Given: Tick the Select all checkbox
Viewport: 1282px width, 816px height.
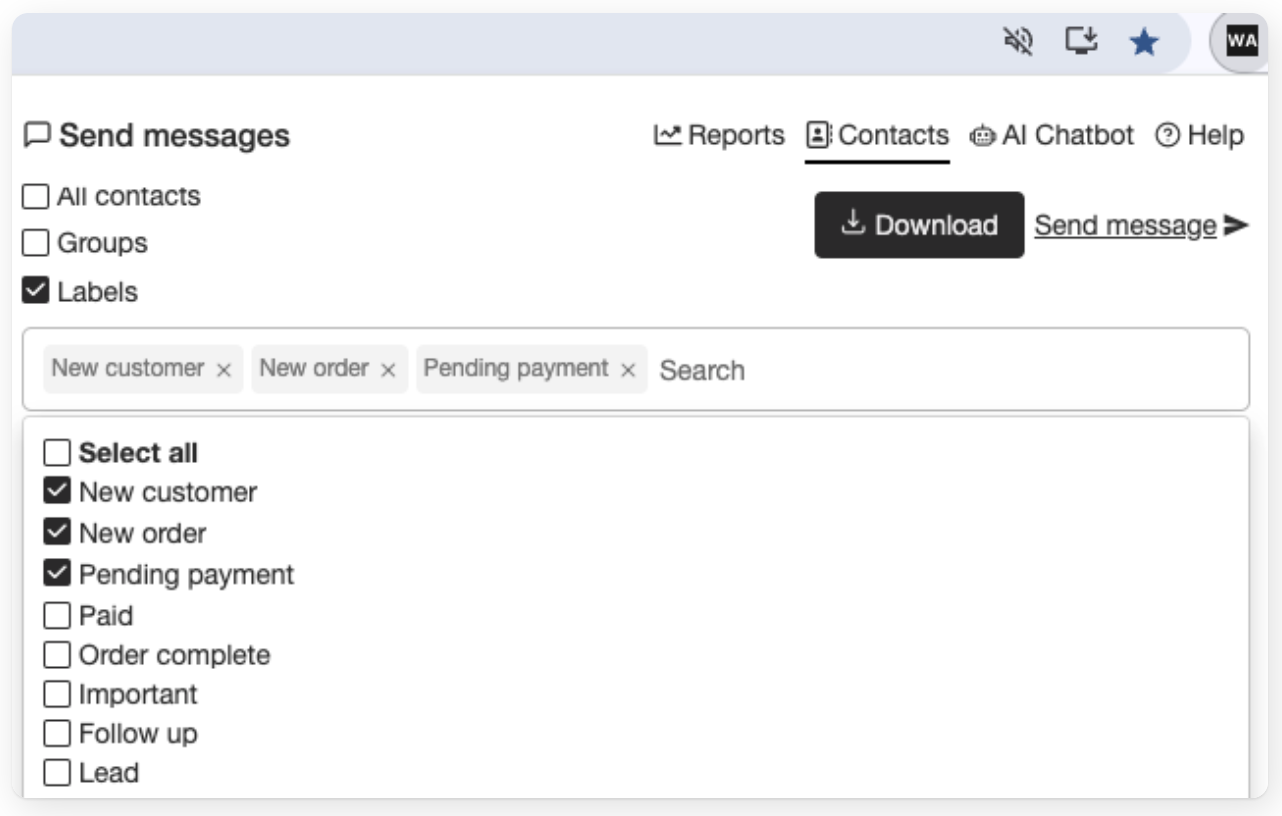Looking at the screenshot, I should pos(58,454).
